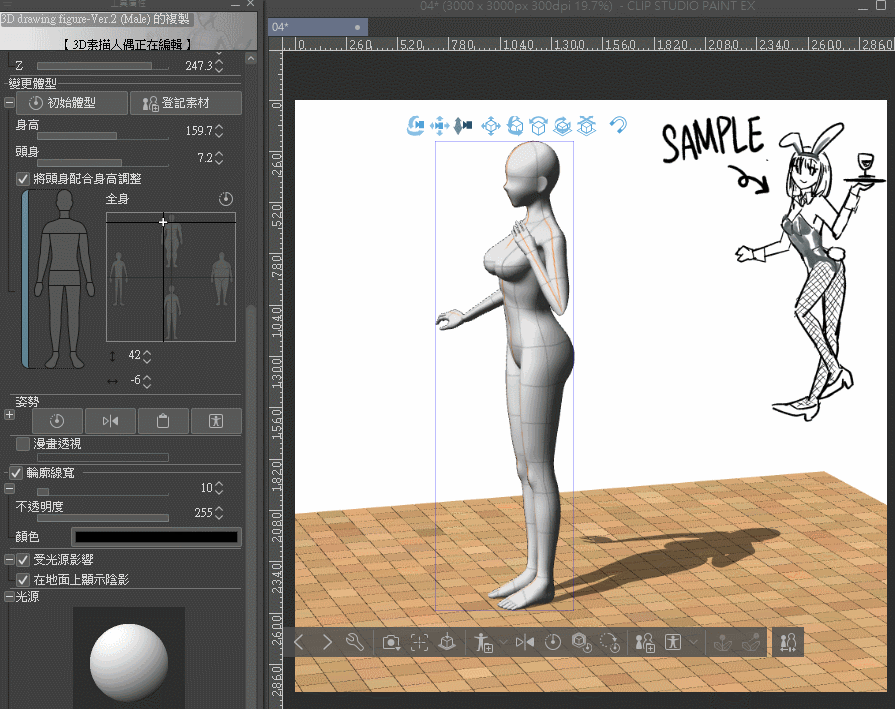
Task: Click the 初始體型 button
Action: [73, 103]
